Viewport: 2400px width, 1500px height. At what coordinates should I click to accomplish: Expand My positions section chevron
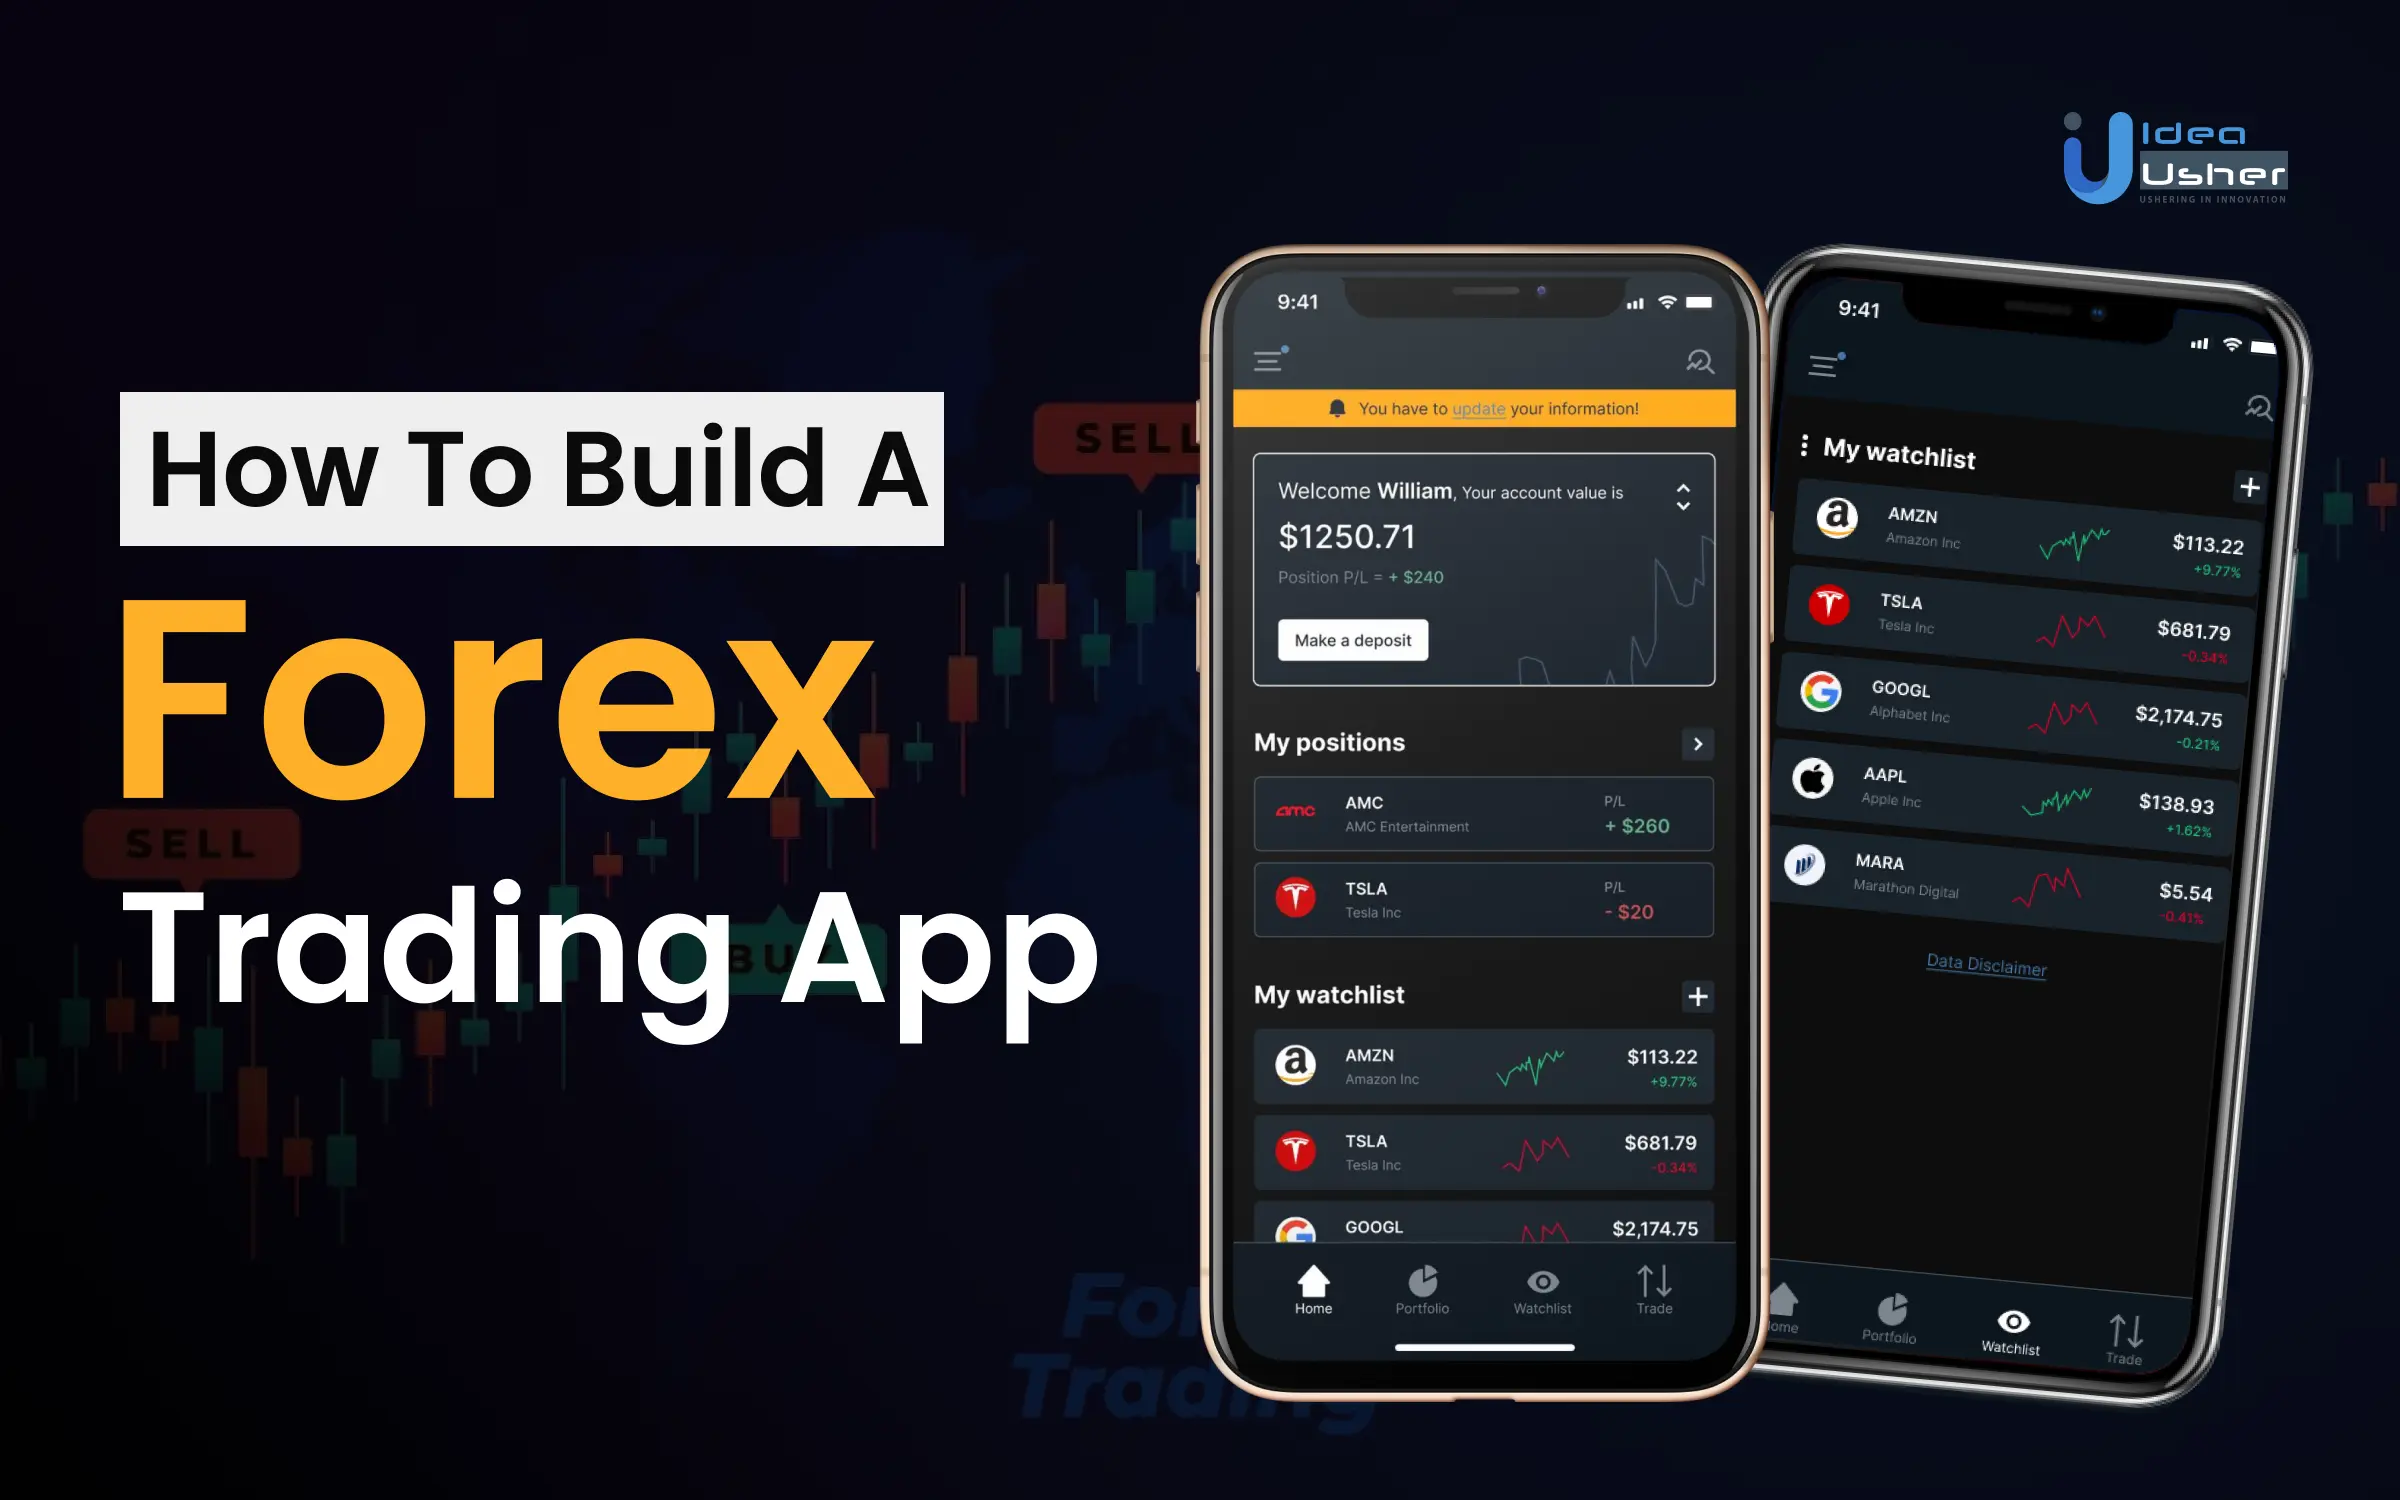click(x=1697, y=743)
